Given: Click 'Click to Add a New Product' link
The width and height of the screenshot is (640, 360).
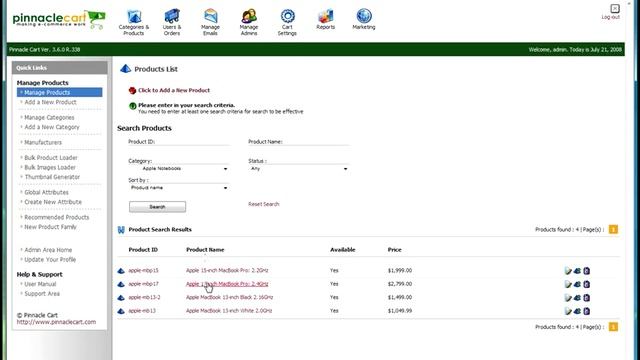Looking at the screenshot, I should 174,90.
